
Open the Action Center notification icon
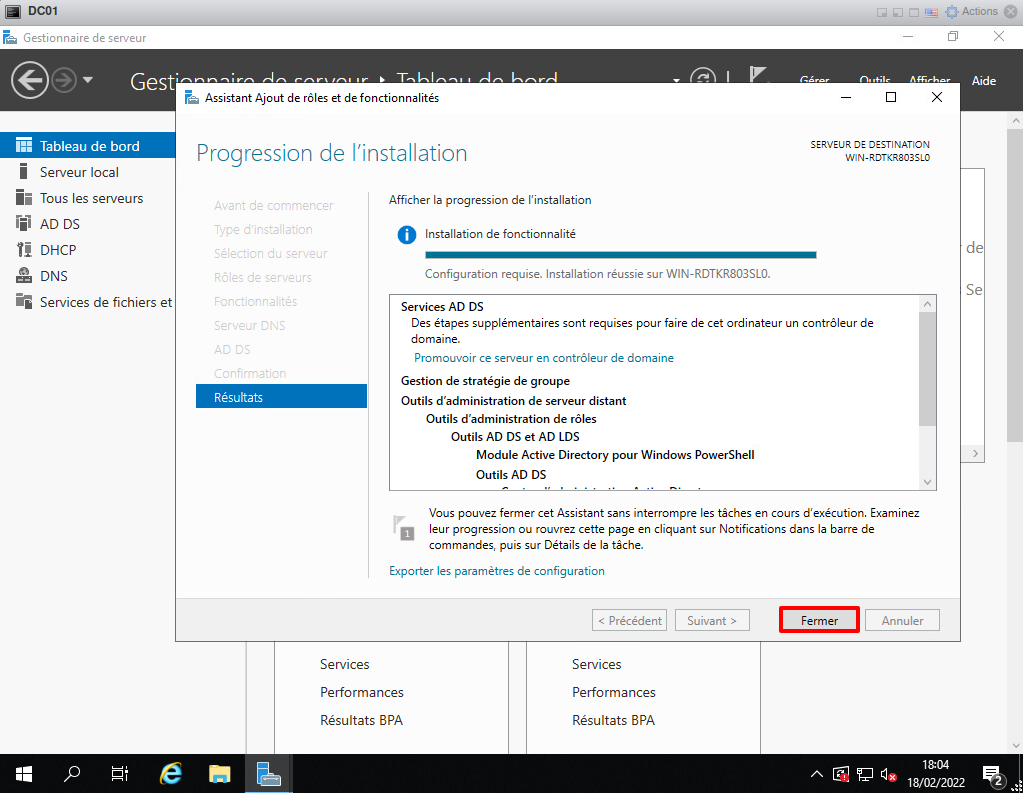(x=994, y=775)
